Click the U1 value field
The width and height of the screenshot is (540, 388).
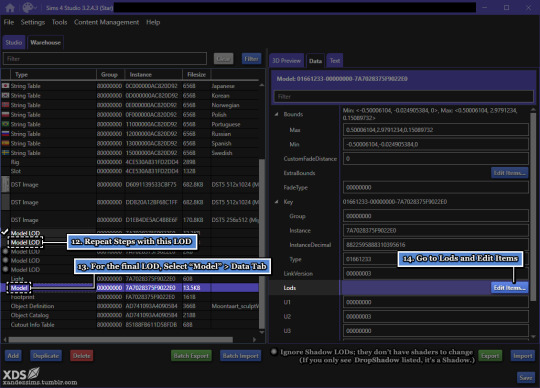[x=436, y=302]
